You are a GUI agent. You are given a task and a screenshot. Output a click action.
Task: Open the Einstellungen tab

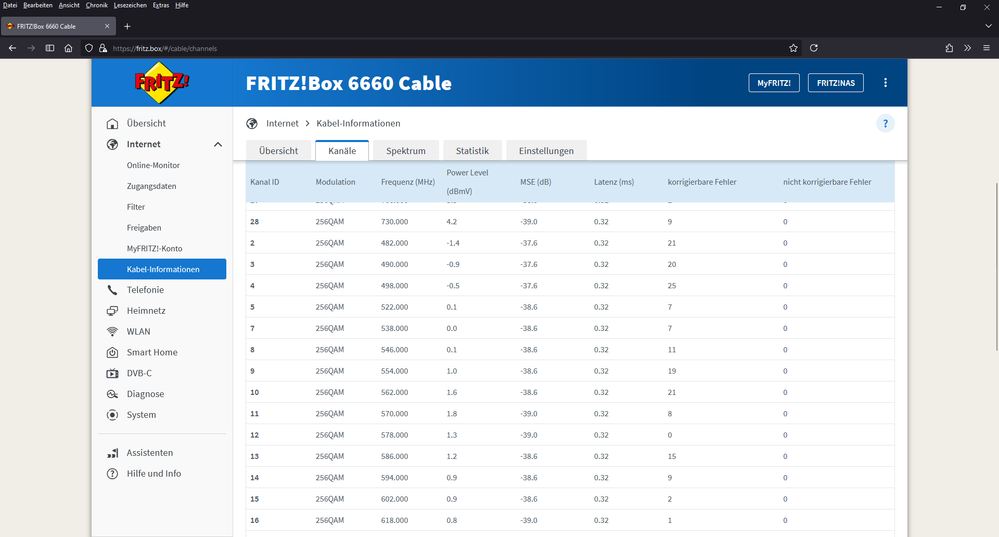point(546,151)
